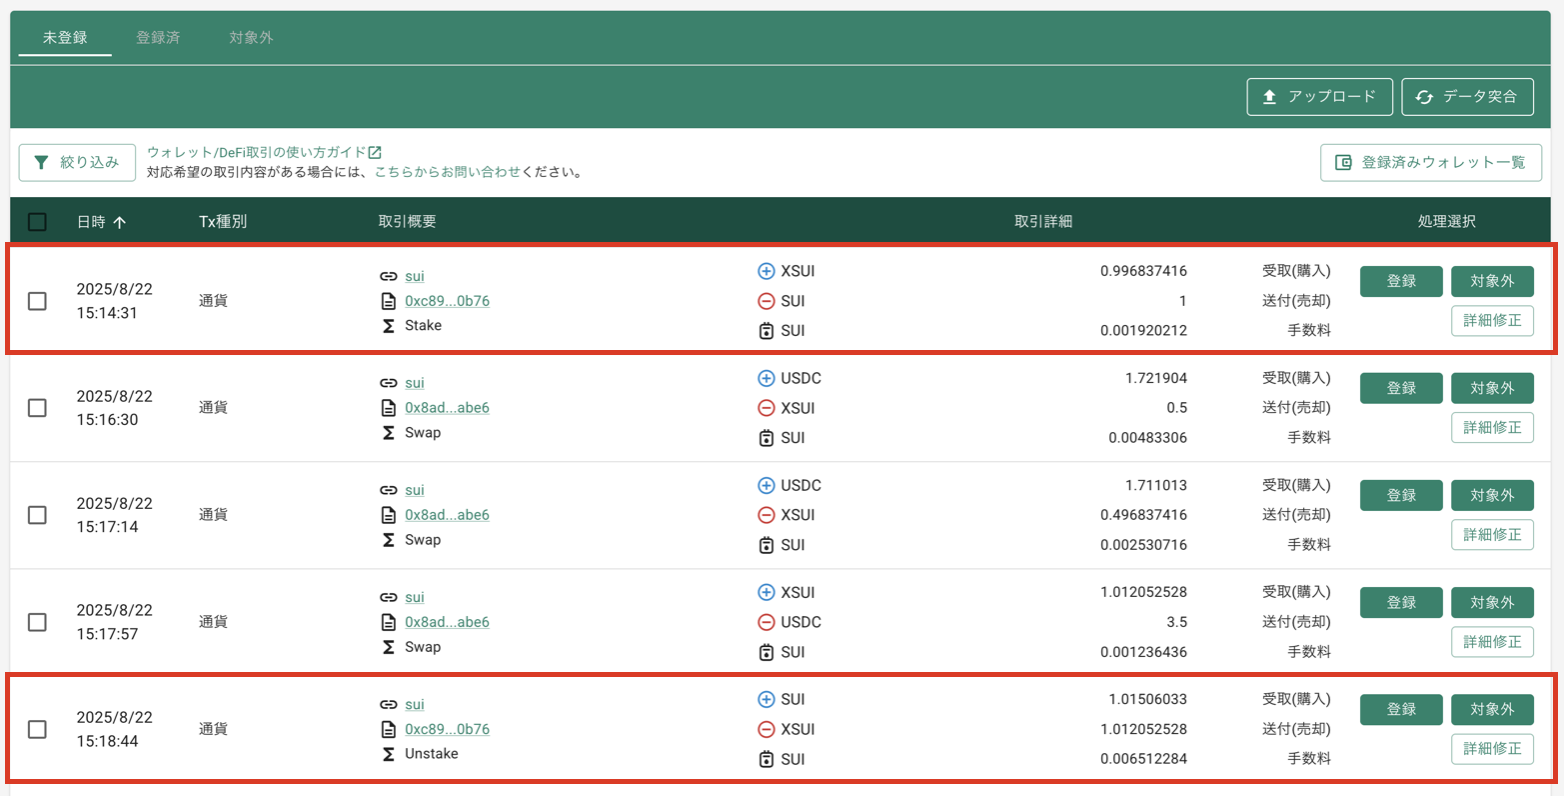Click 対象外 for the 15:17:57 Swap row

tap(1492, 602)
